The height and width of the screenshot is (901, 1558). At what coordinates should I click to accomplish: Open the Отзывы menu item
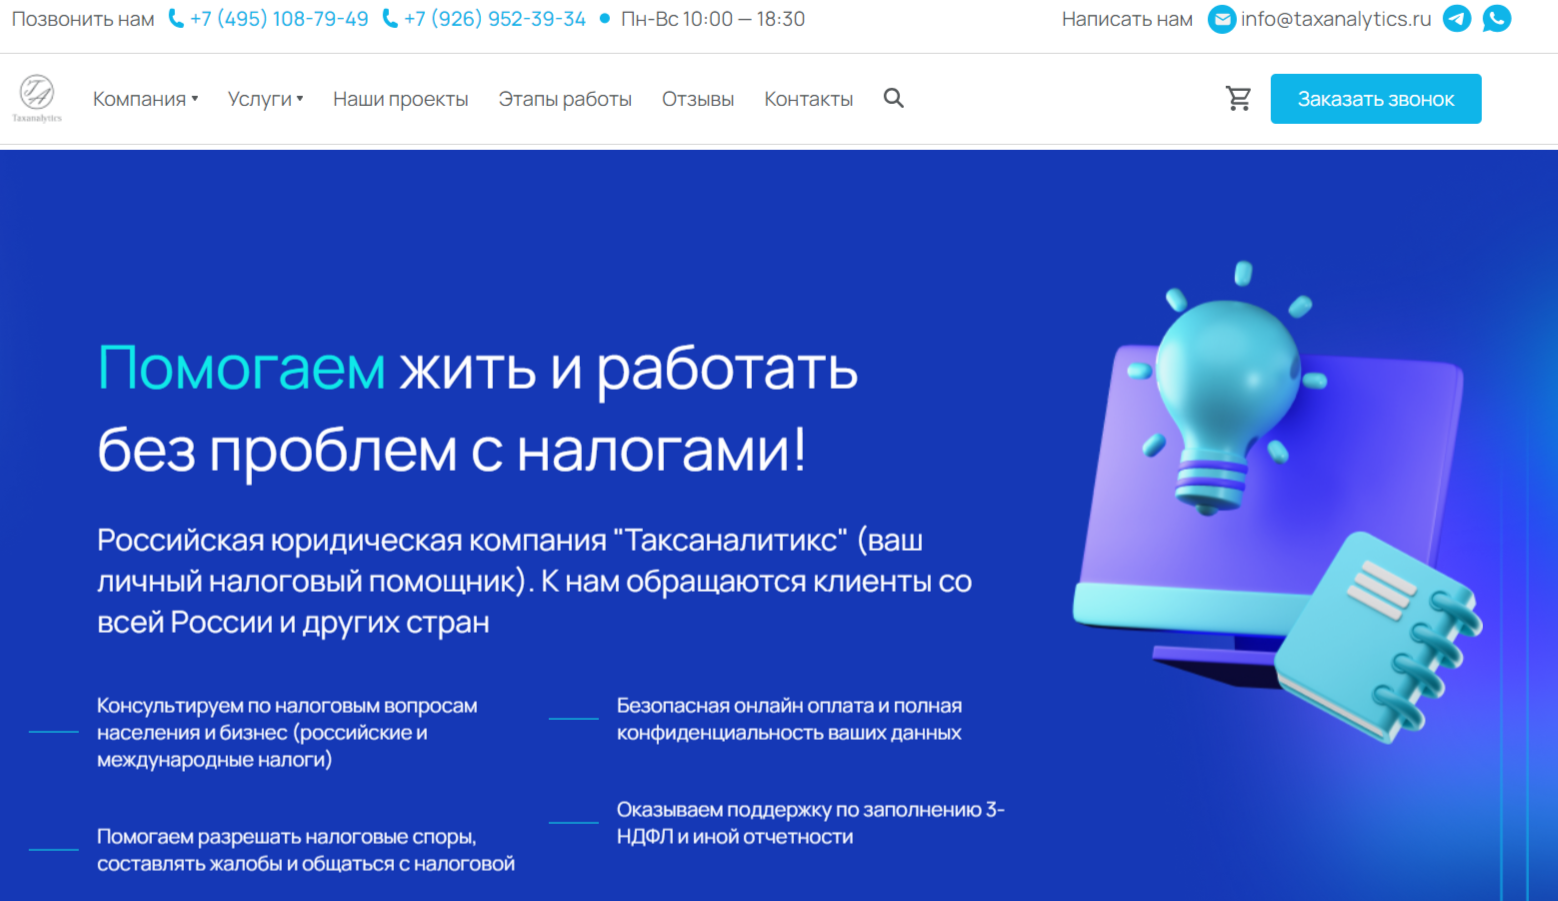click(698, 99)
